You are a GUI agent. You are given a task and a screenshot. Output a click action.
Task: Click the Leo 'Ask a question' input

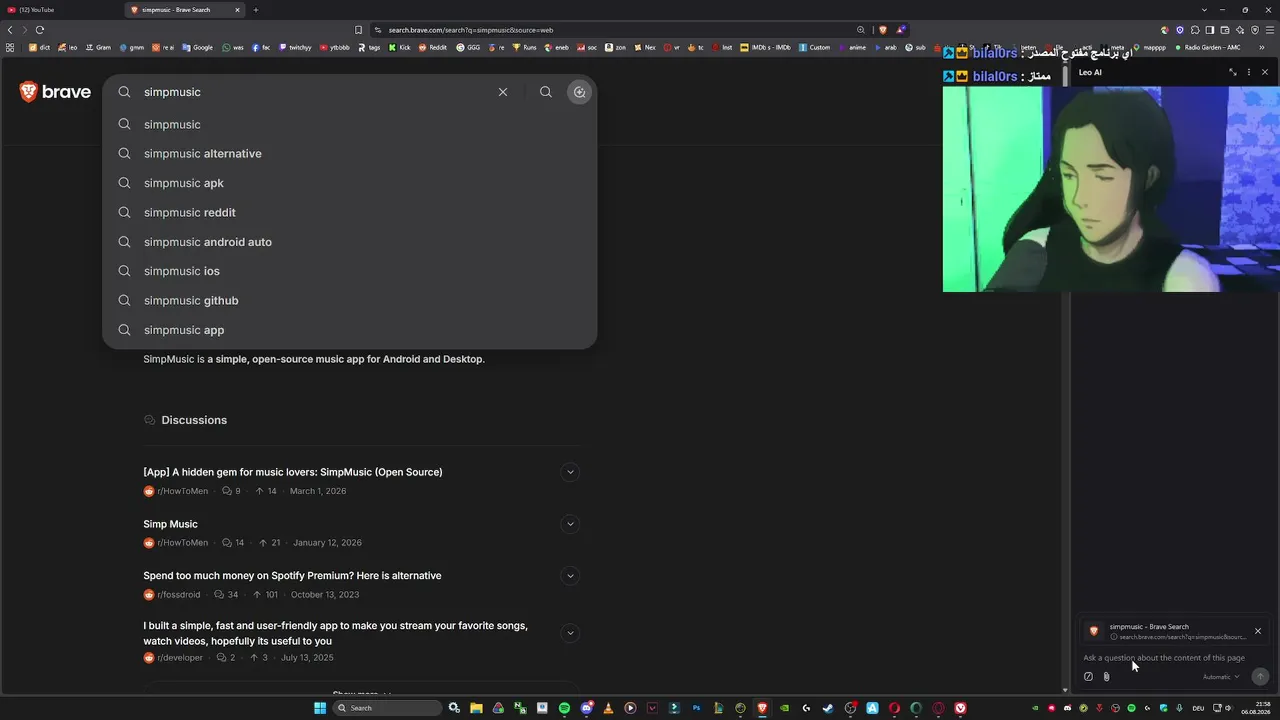(1164, 658)
